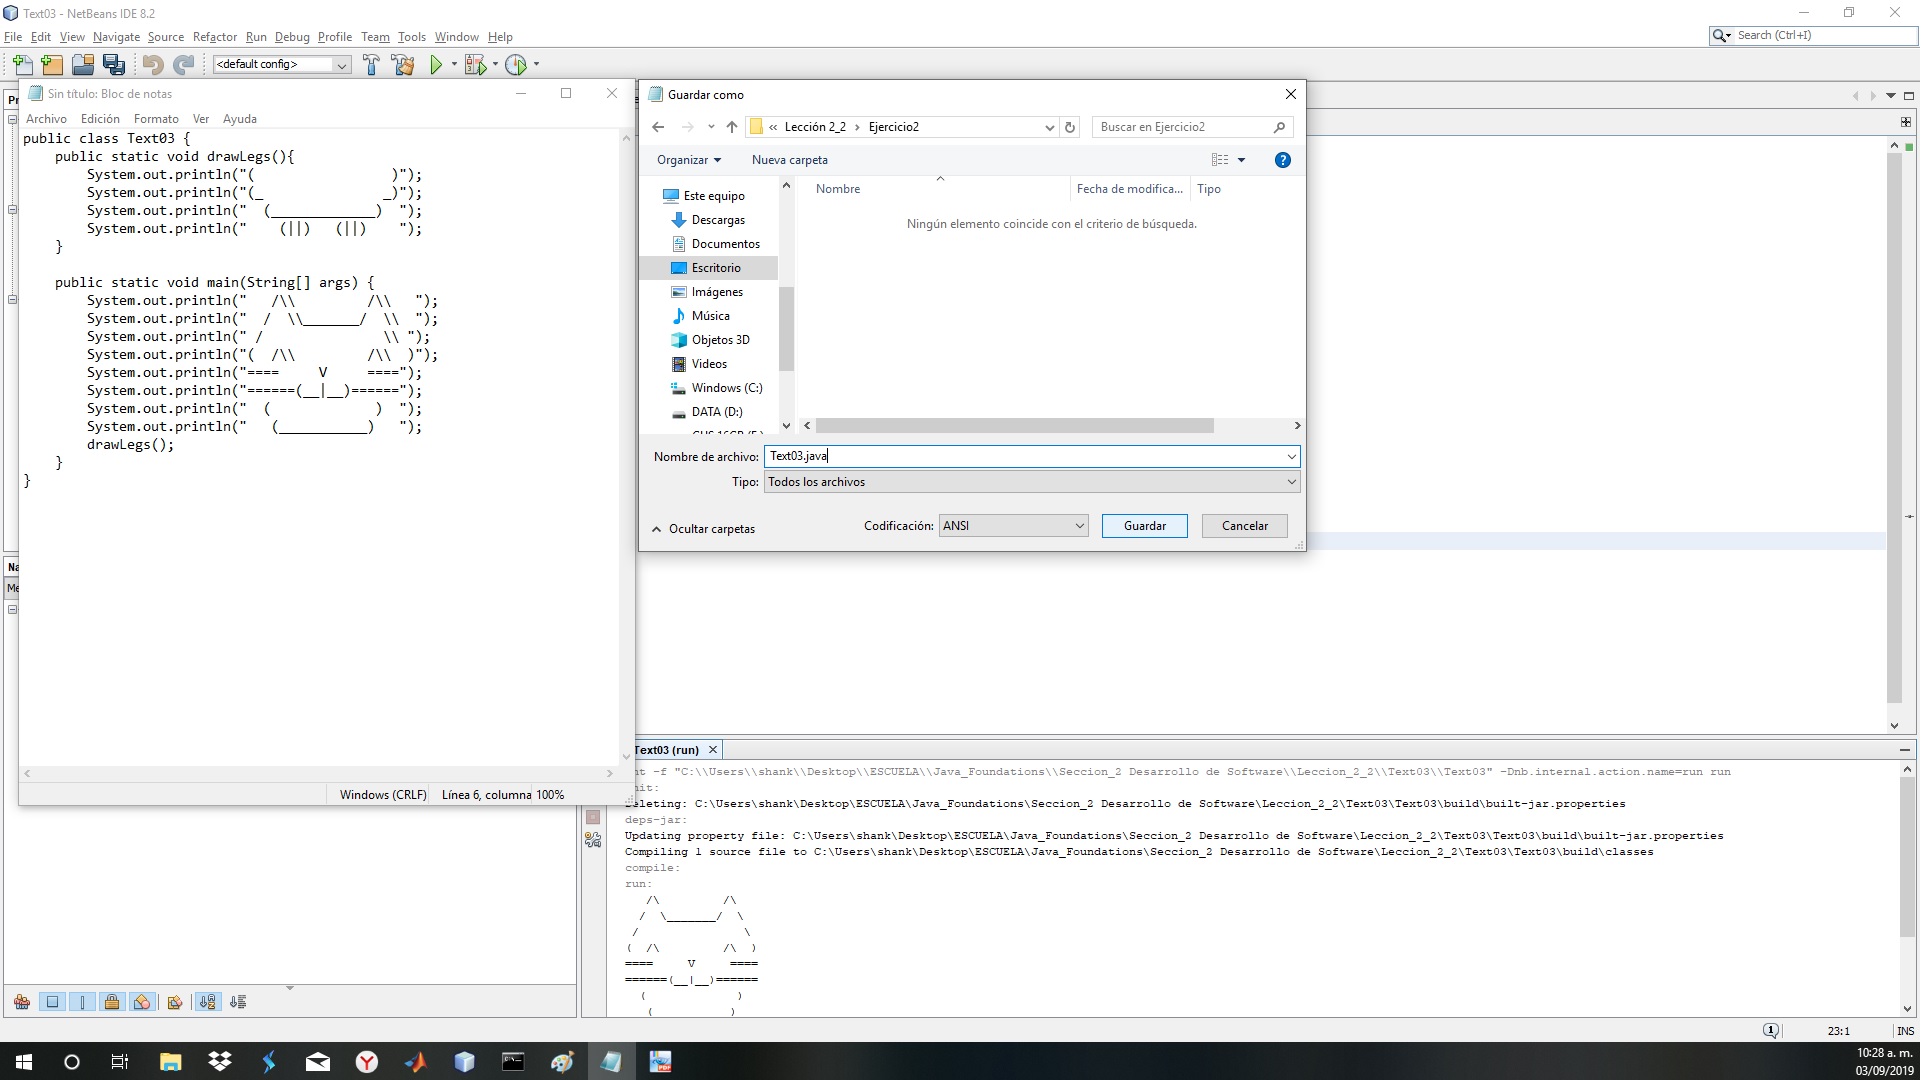Open Spotify from the taskbar
1922x1080 pixels.
click(x=269, y=1061)
